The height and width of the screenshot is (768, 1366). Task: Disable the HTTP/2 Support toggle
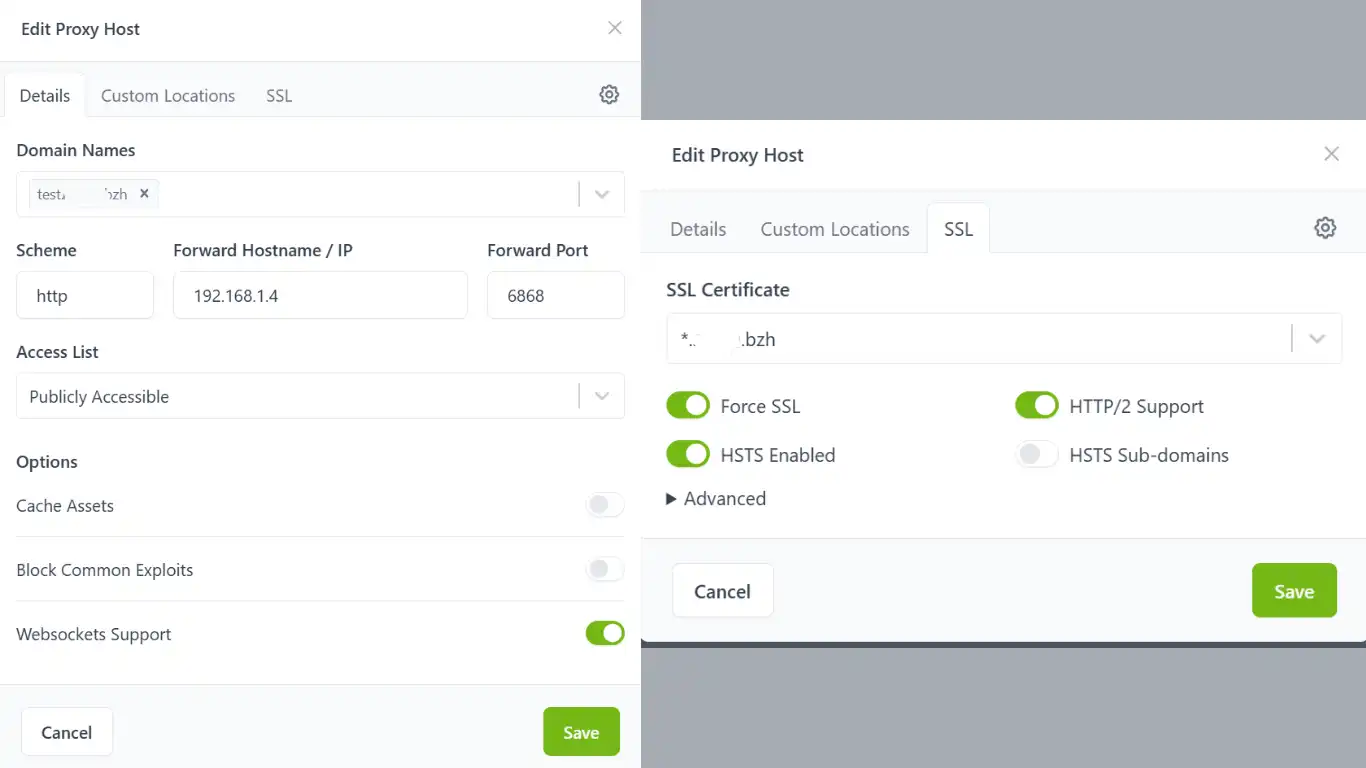pos(1036,406)
